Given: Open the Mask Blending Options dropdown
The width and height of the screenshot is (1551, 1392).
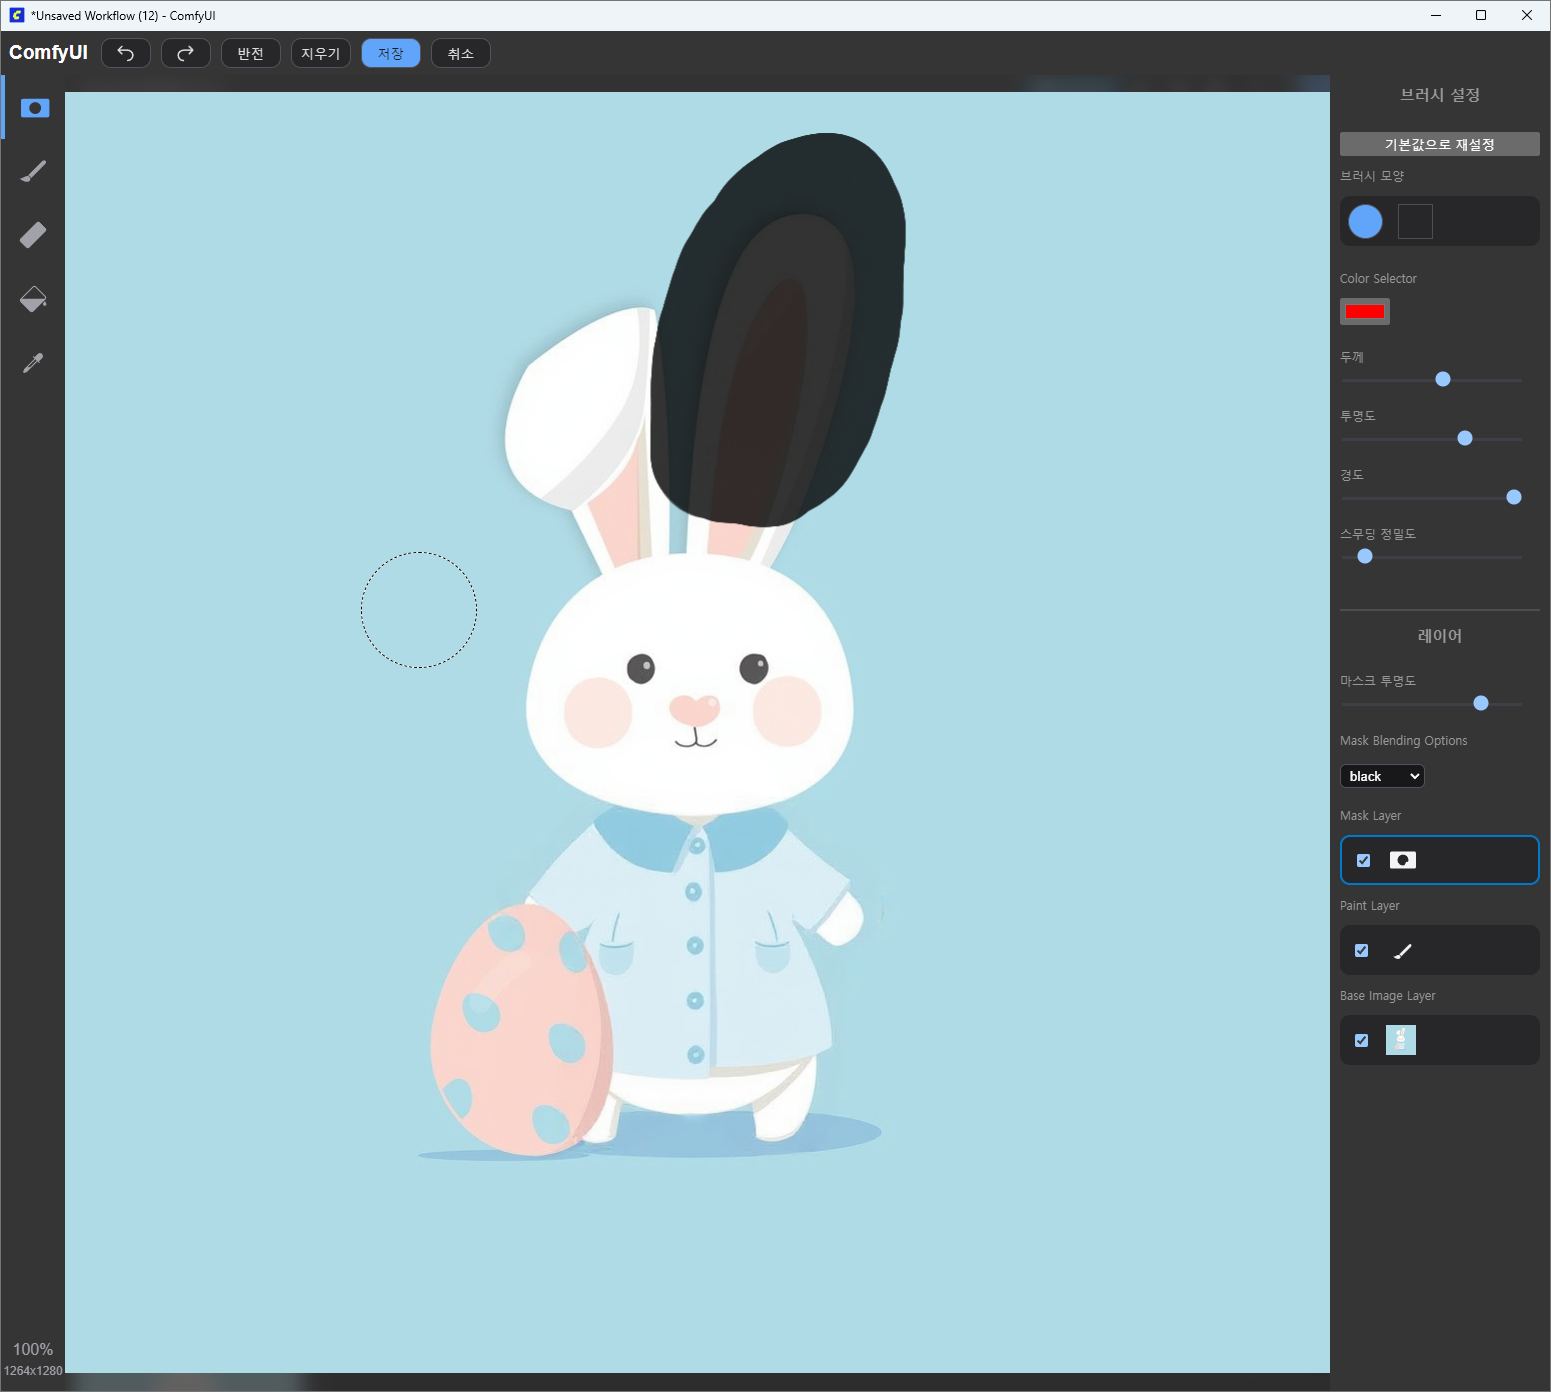Looking at the screenshot, I should tap(1382, 776).
